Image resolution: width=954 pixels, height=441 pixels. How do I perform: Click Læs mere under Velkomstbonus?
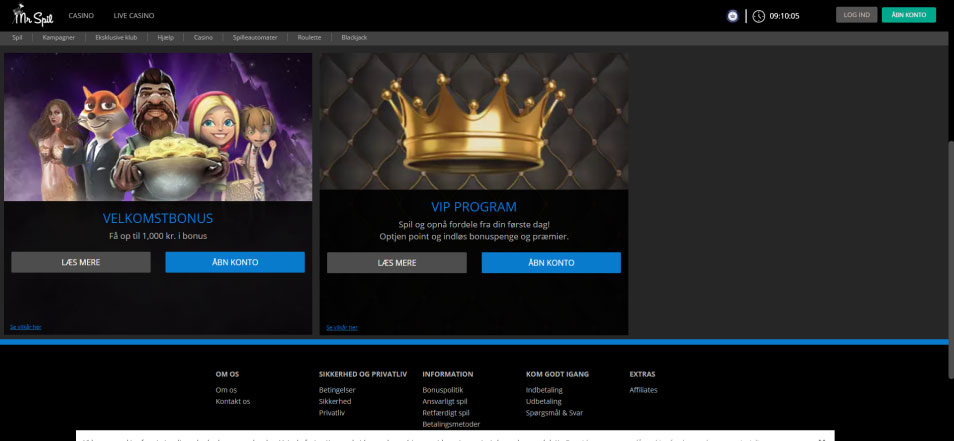pyautogui.click(x=81, y=262)
